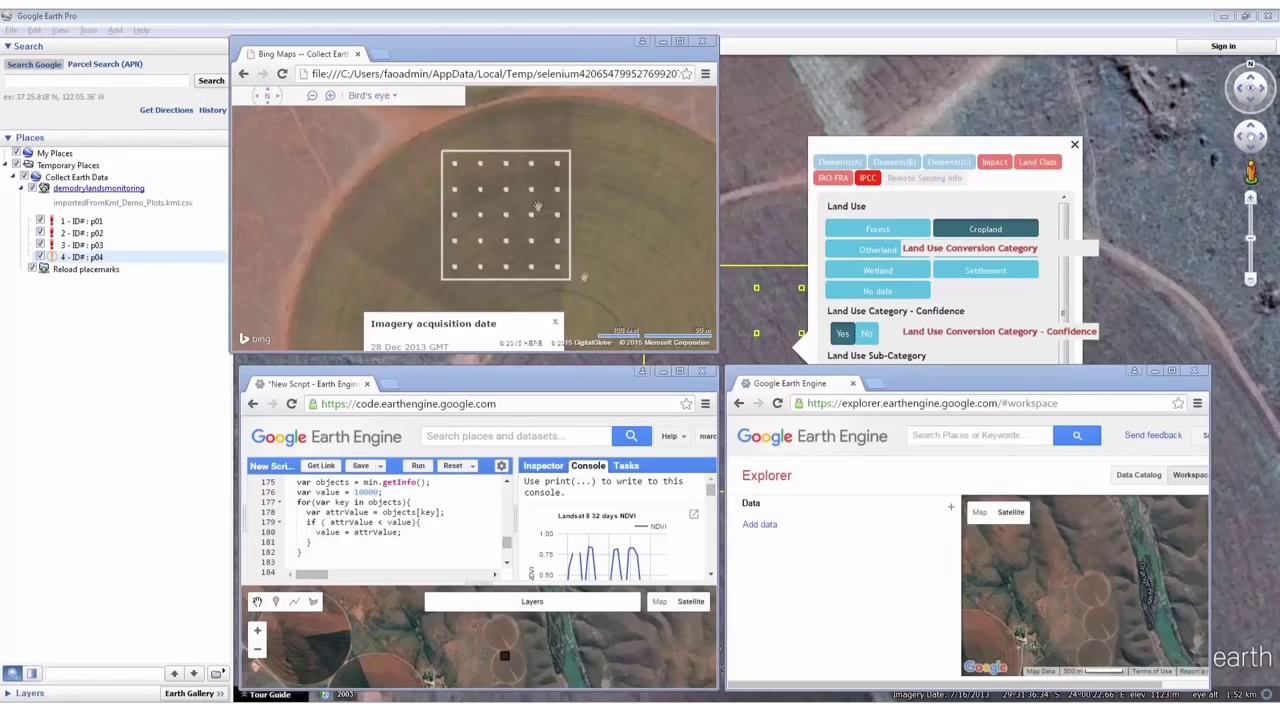Open the Bird's eye view dropdown
Viewport: 1280px width, 720px height.
(372, 96)
